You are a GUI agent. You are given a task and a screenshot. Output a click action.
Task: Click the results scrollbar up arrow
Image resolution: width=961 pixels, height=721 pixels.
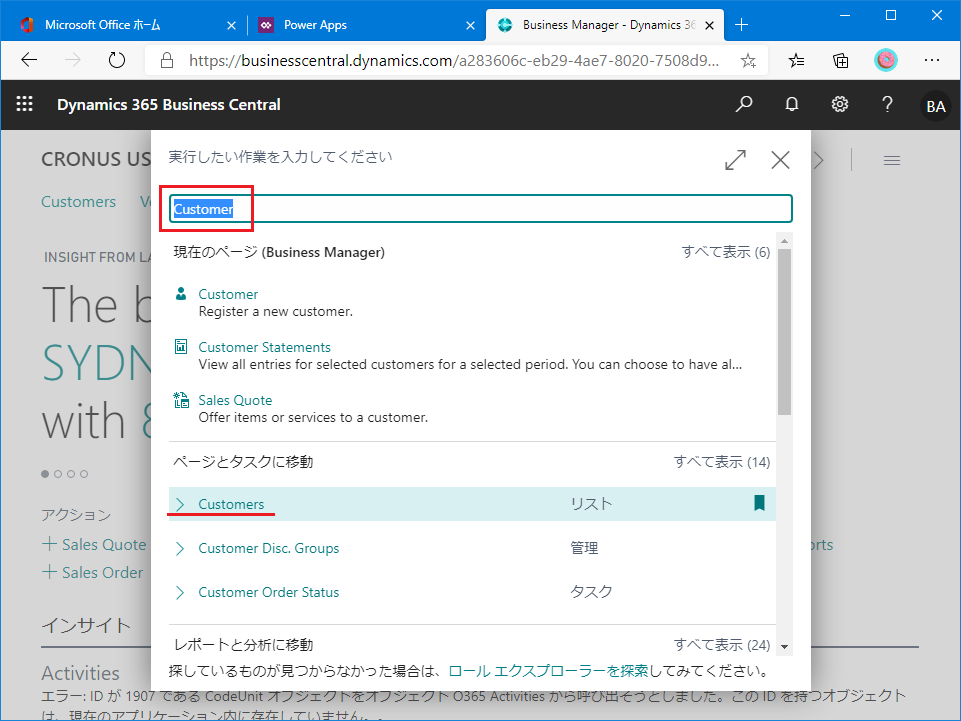point(784,242)
